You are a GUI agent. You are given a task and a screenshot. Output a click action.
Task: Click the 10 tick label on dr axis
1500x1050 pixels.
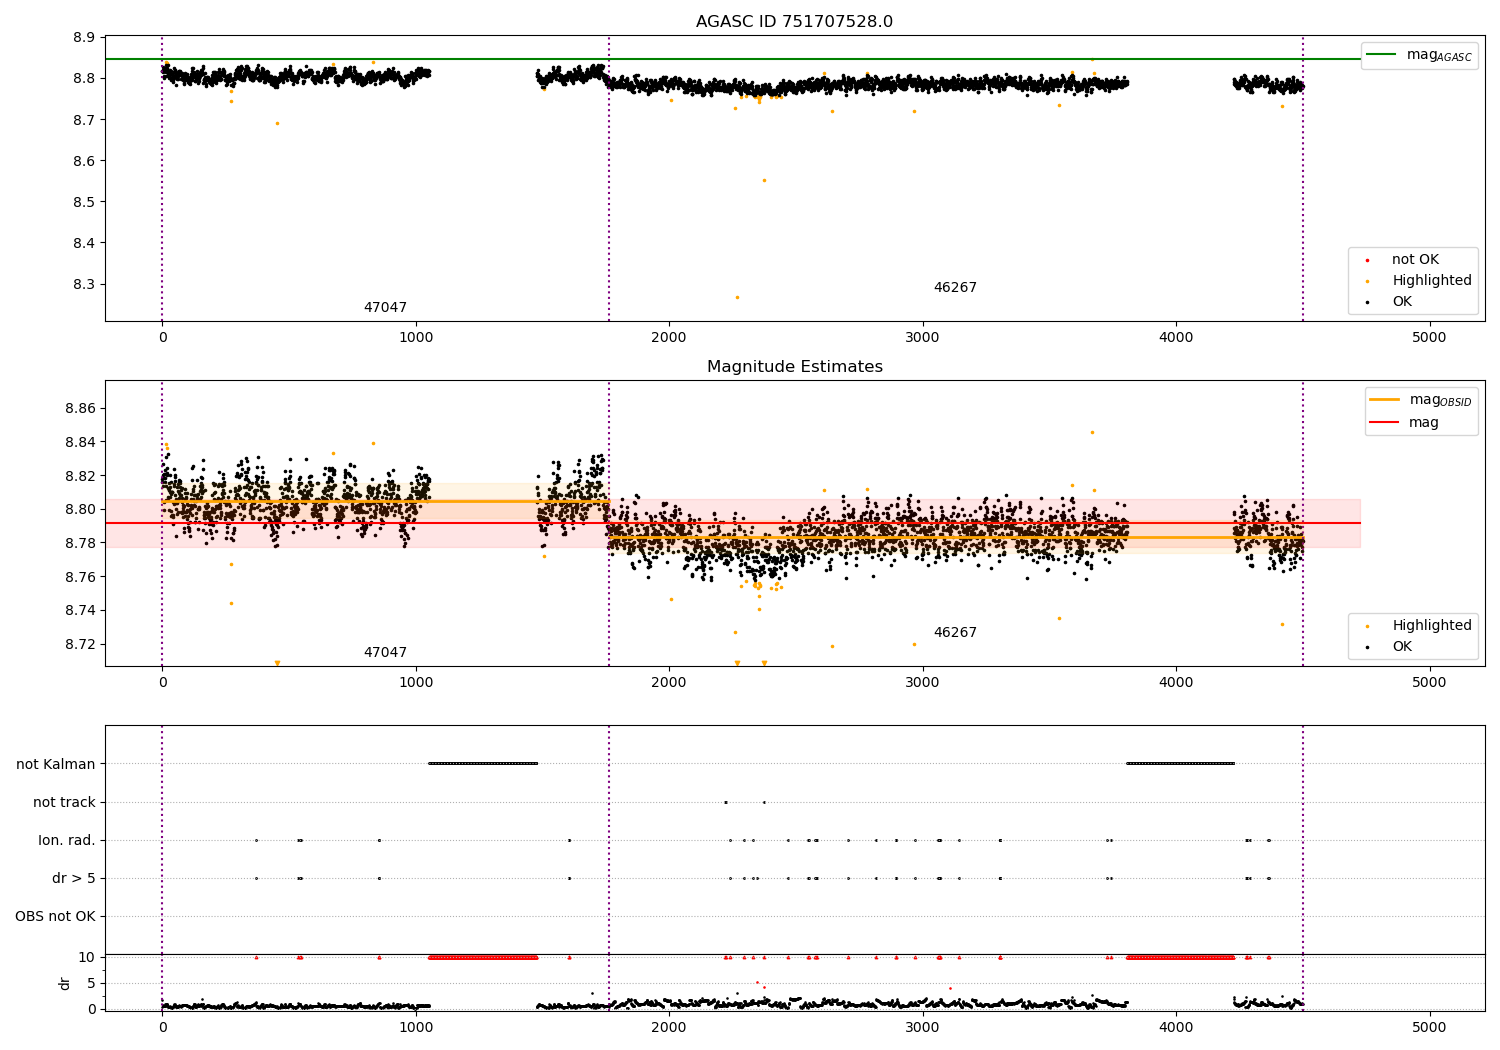[x=87, y=957]
